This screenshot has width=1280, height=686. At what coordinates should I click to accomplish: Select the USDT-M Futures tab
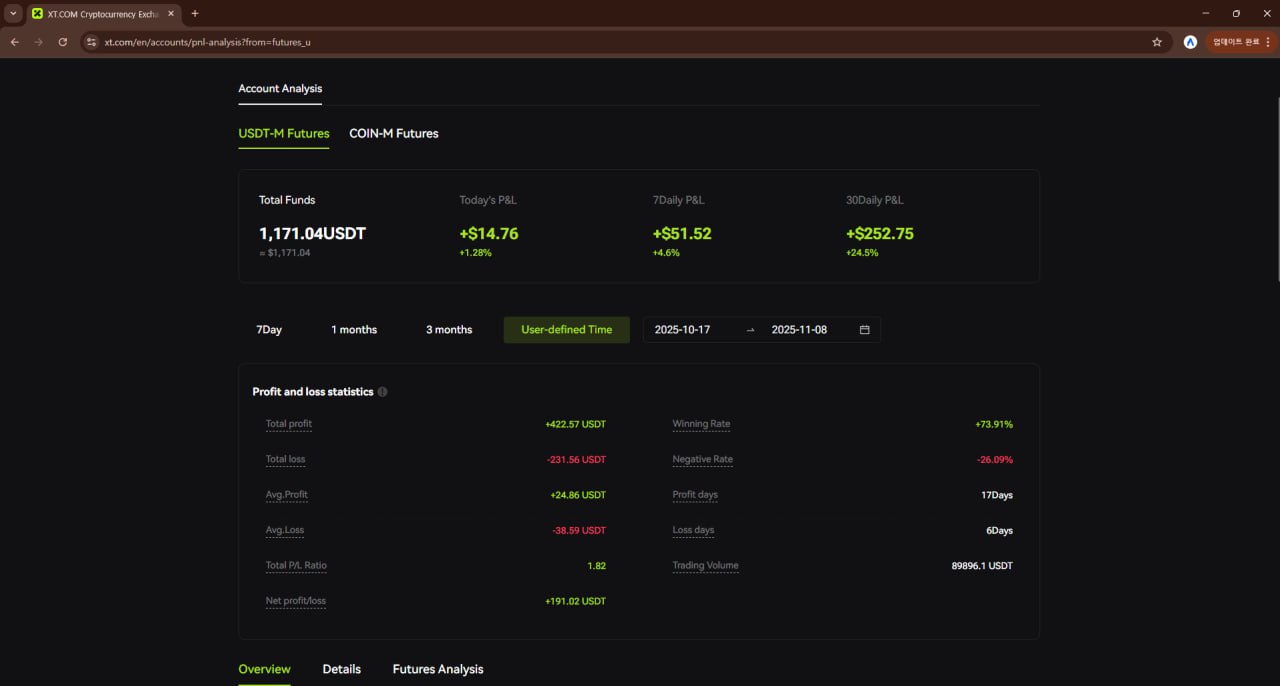pos(284,133)
